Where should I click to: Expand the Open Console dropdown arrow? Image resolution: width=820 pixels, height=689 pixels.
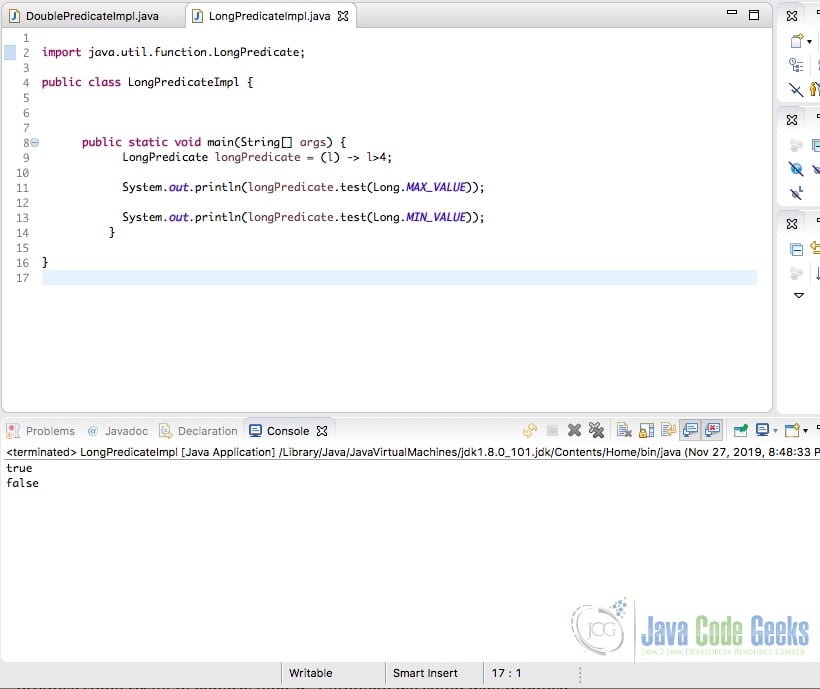coord(805,431)
